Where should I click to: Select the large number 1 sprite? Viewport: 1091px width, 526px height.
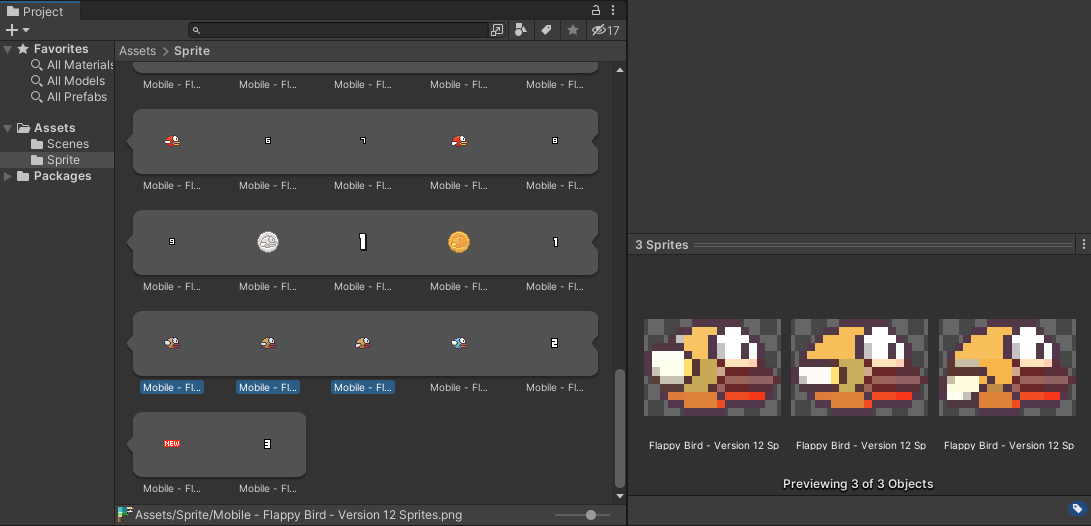tap(363, 242)
